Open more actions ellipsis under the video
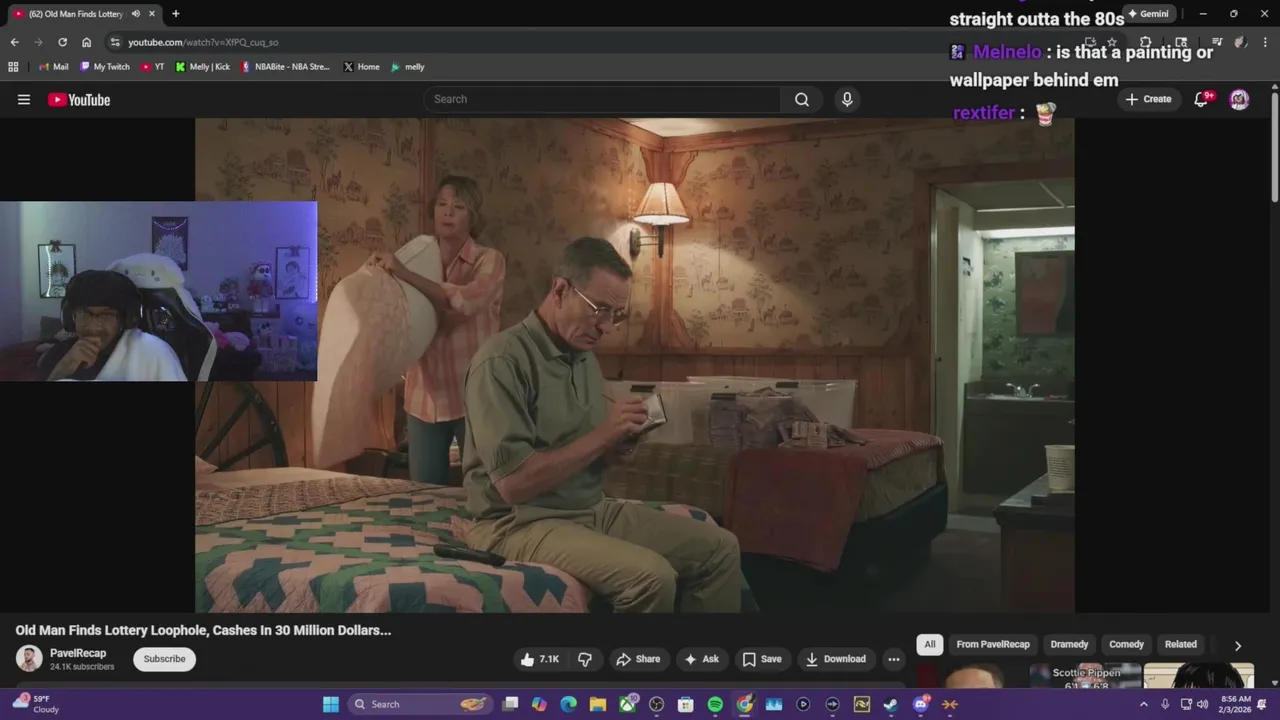1280x720 pixels. (x=894, y=659)
